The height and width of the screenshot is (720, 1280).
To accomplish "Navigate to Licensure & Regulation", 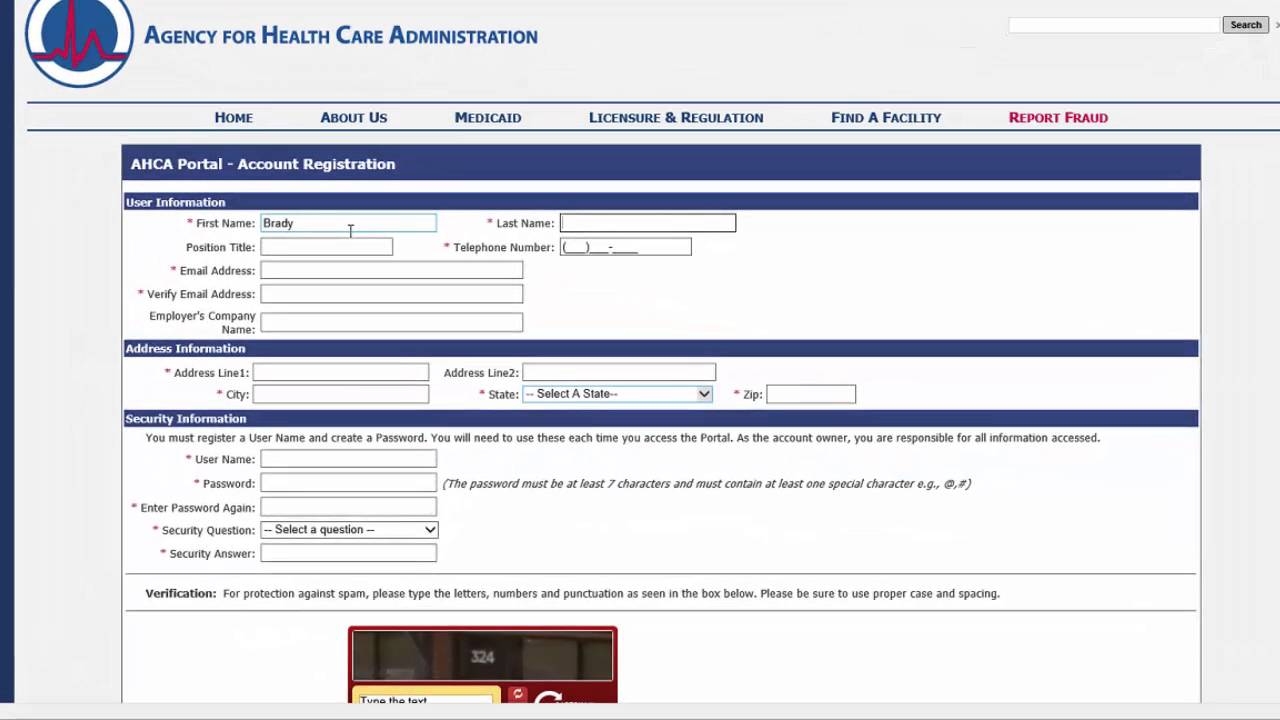I will 675,117.
